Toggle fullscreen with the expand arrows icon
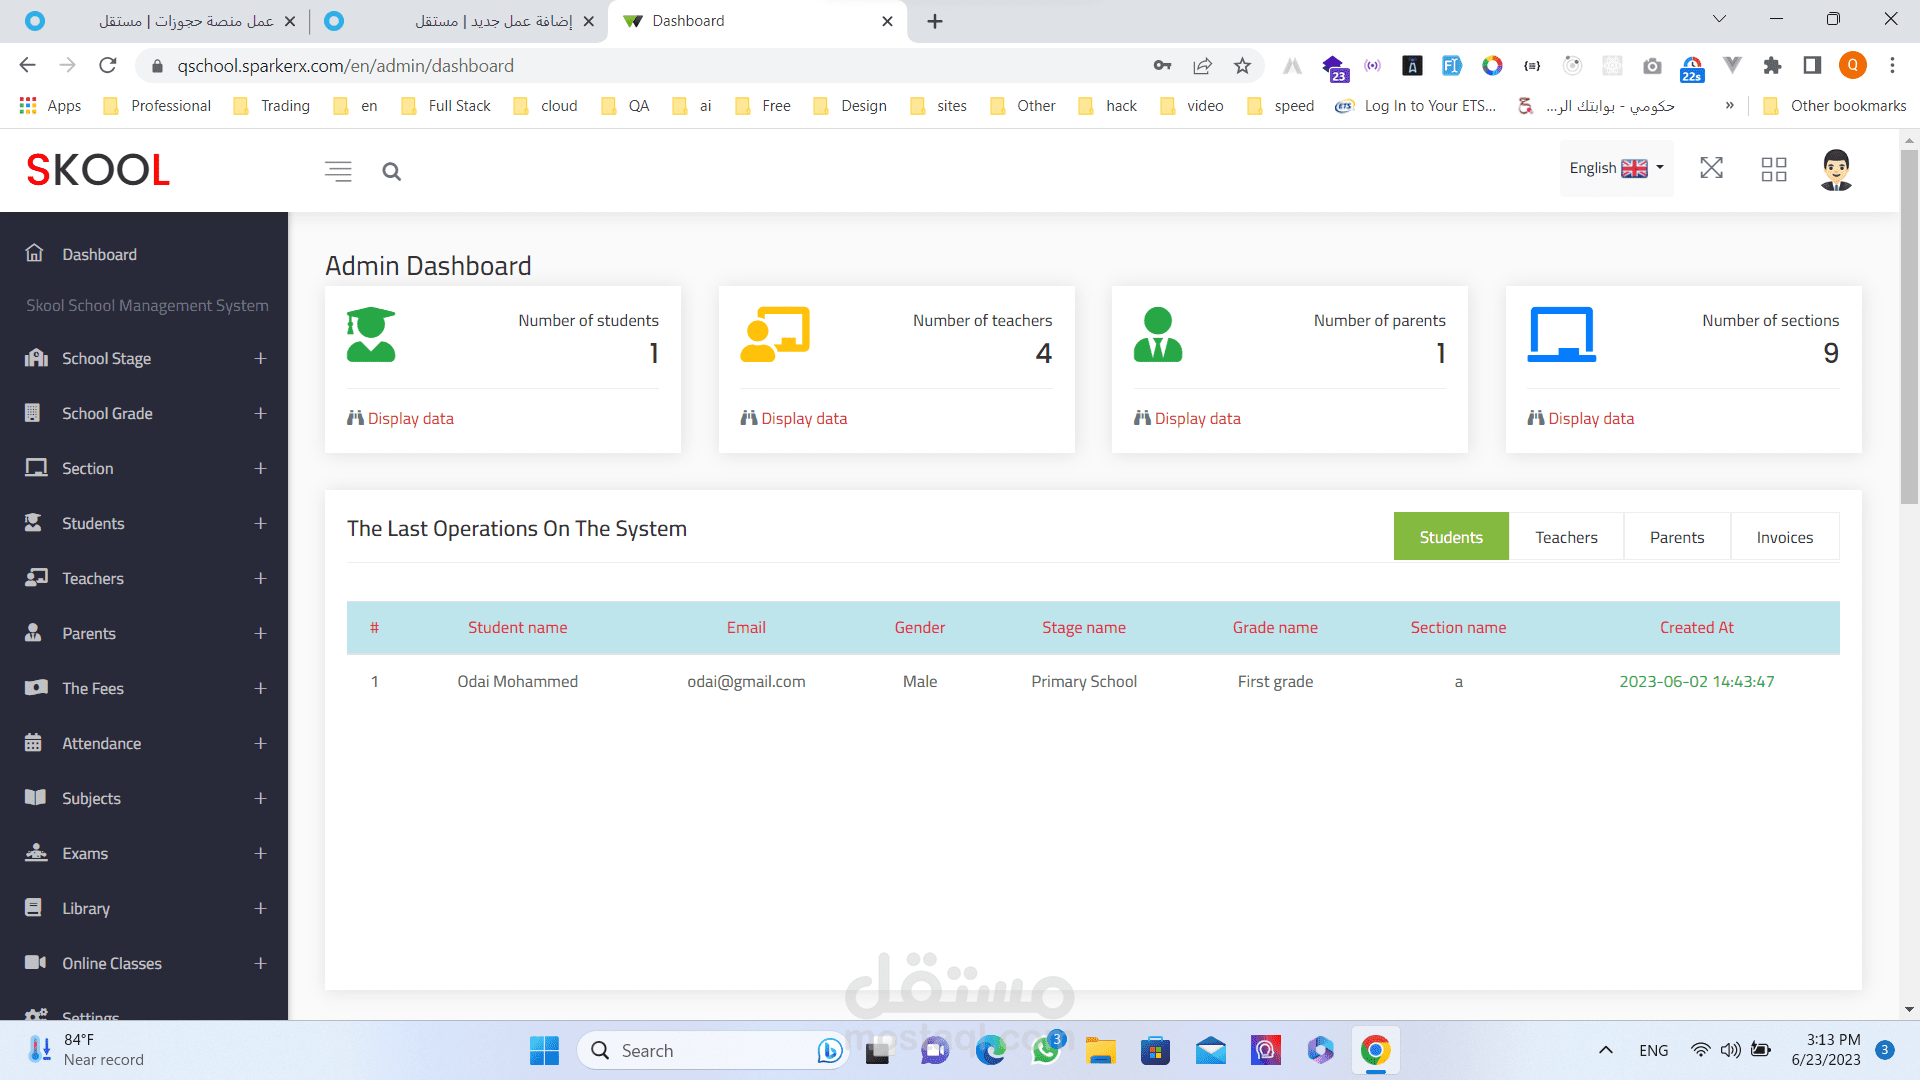Screen dimensions: 1920x1080 tap(1711, 168)
